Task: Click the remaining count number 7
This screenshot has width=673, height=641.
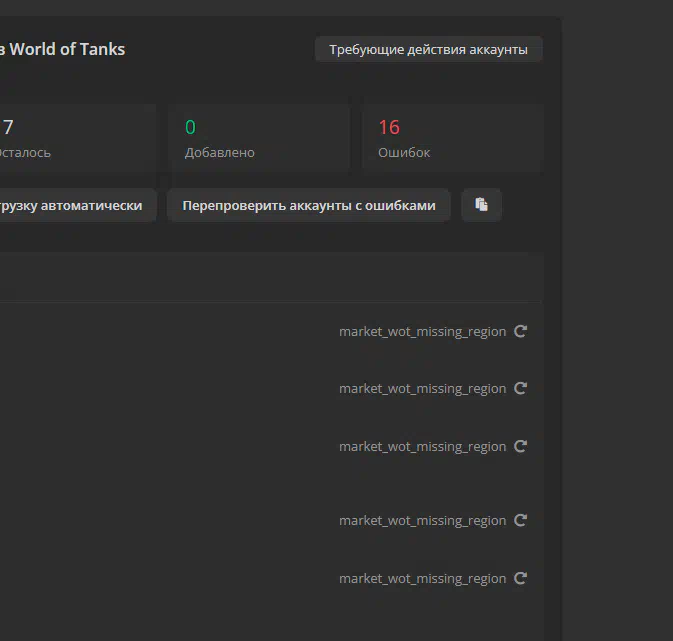Action: click(8, 128)
